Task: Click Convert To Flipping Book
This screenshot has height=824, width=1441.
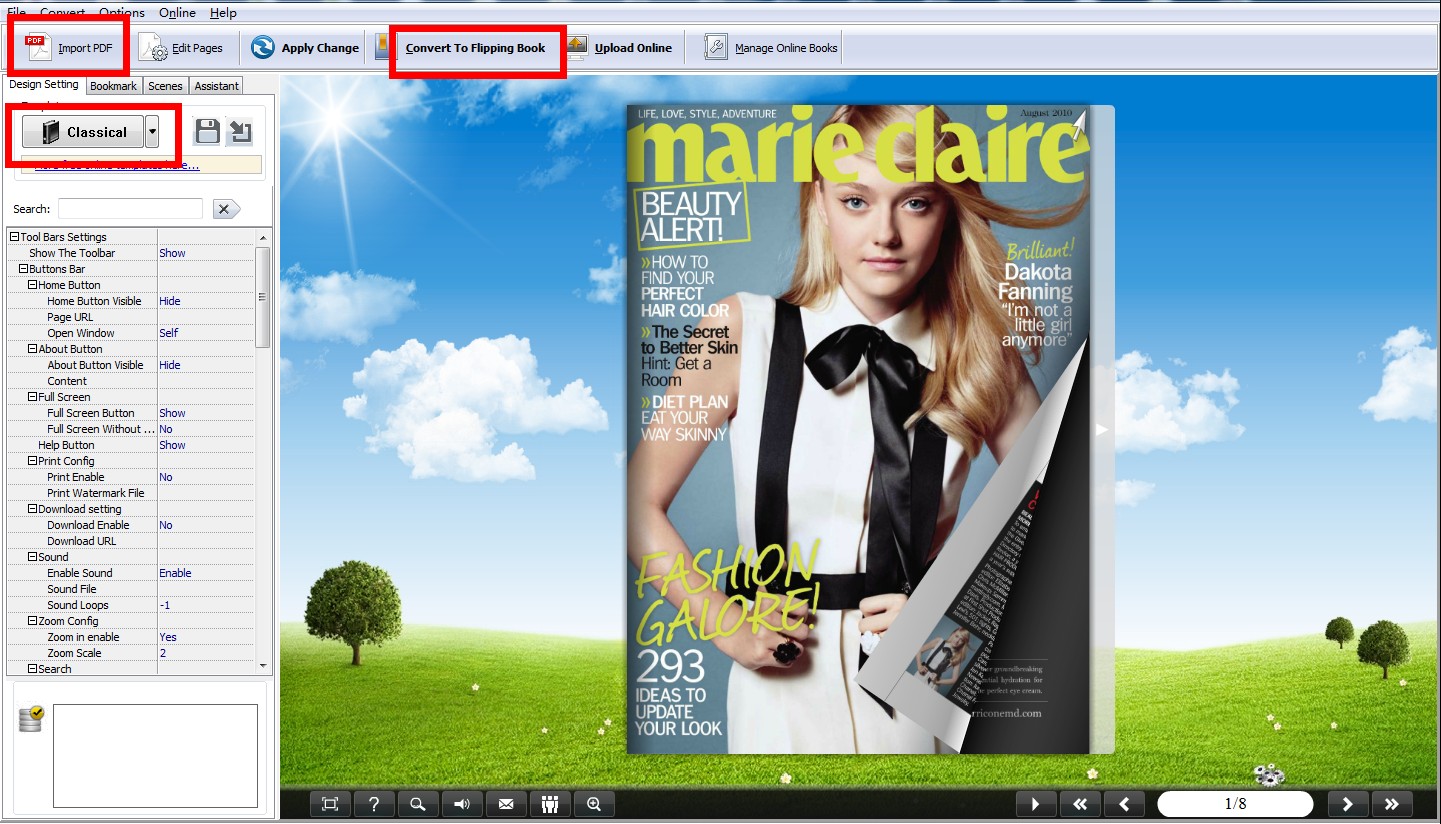Action: pos(475,48)
